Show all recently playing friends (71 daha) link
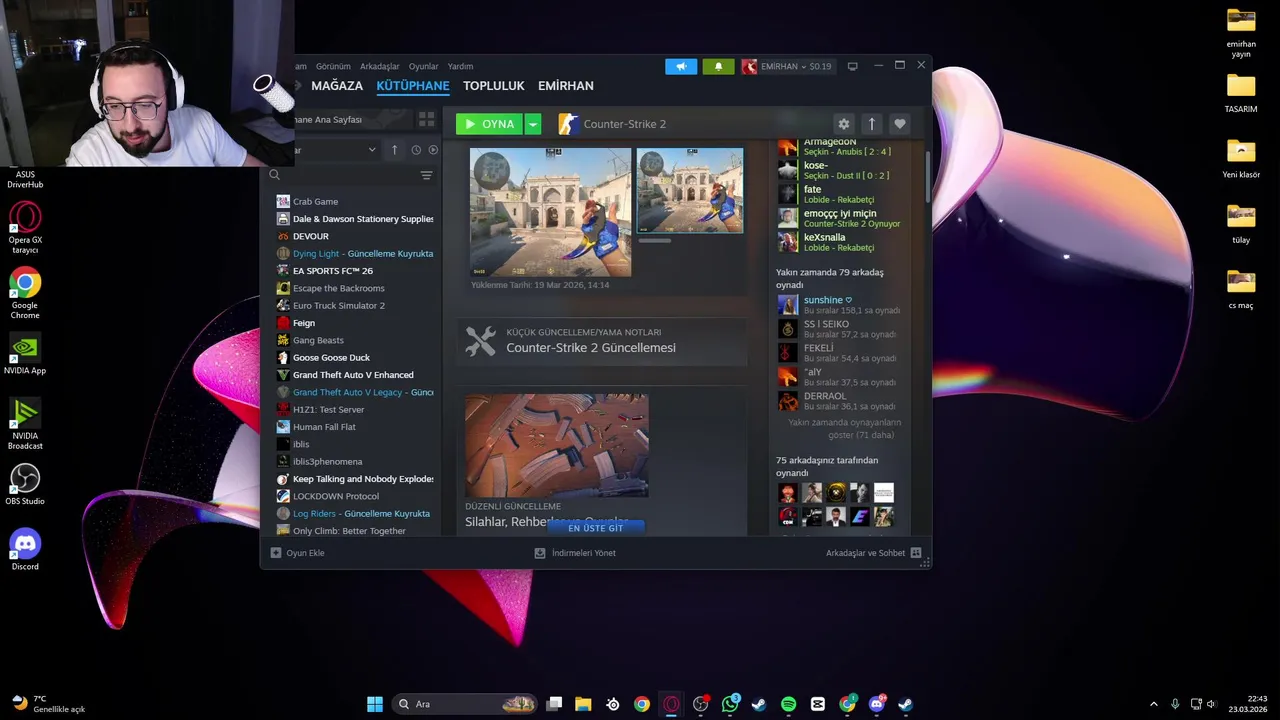The height and width of the screenshot is (720, 1280). 844,429
